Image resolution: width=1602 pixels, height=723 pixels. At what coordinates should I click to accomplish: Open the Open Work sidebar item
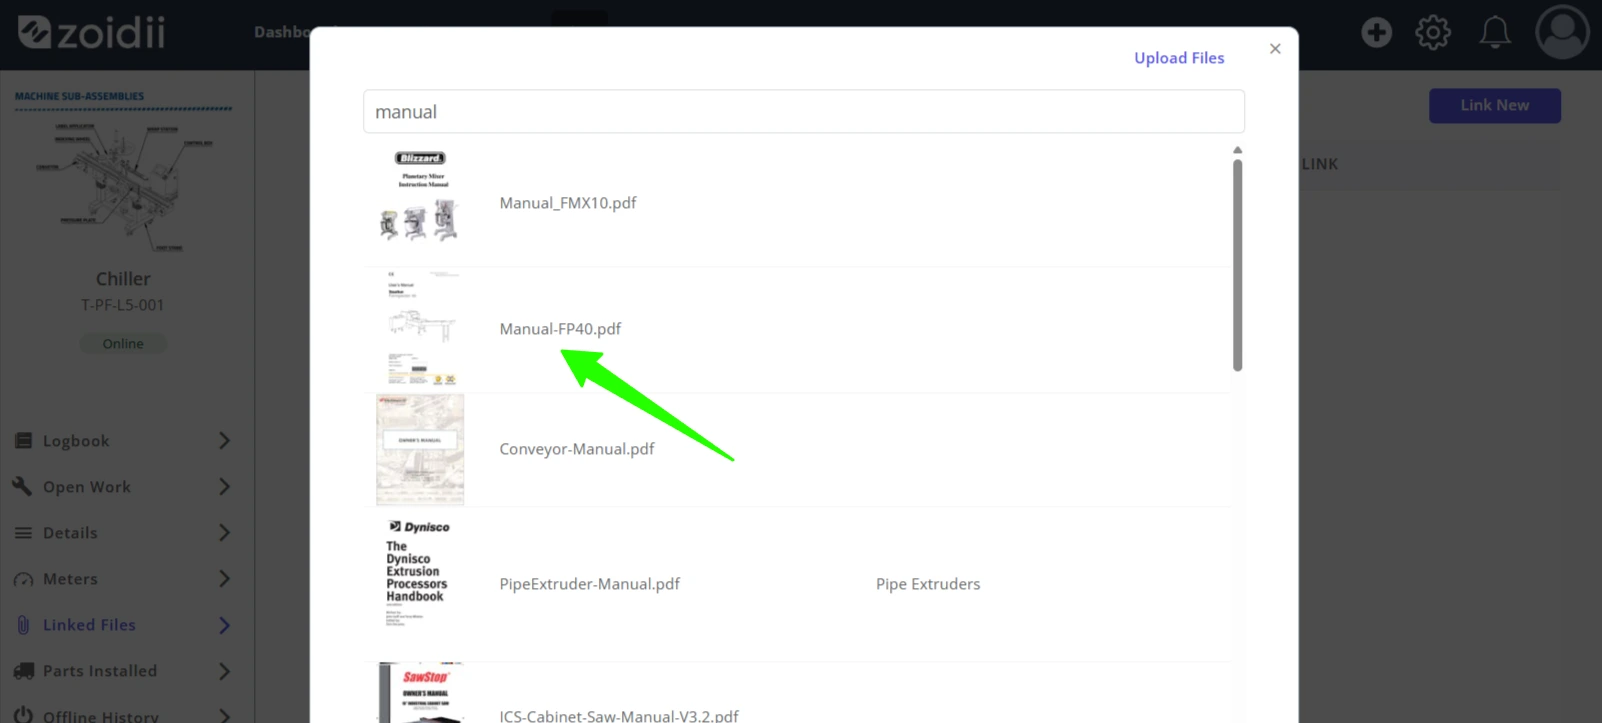click(123, 487)
